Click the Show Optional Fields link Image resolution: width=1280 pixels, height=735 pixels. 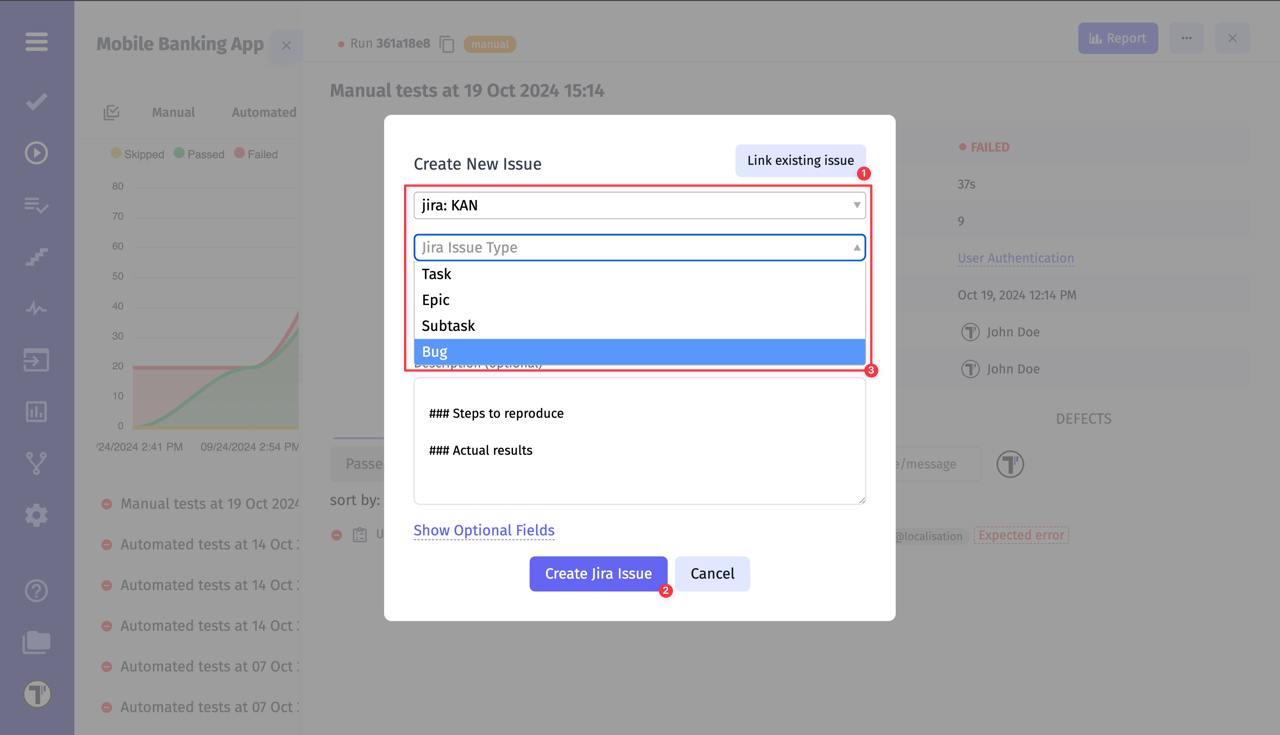(x=484, y=530)
